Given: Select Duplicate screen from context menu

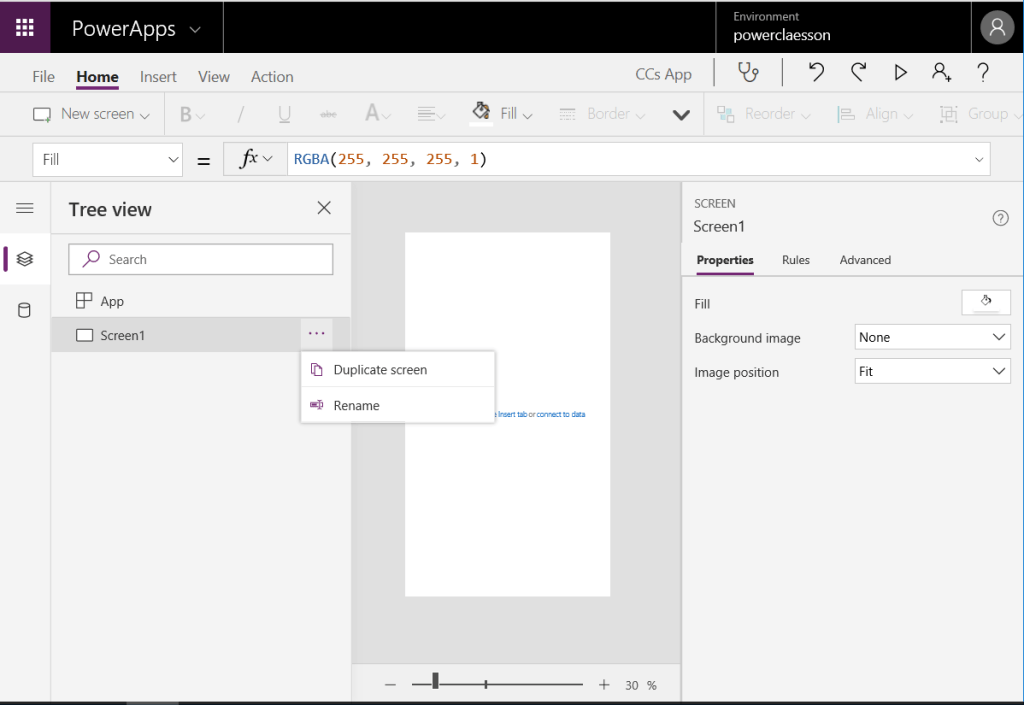Looking at the screenshot, I should (x=380, y=370).
